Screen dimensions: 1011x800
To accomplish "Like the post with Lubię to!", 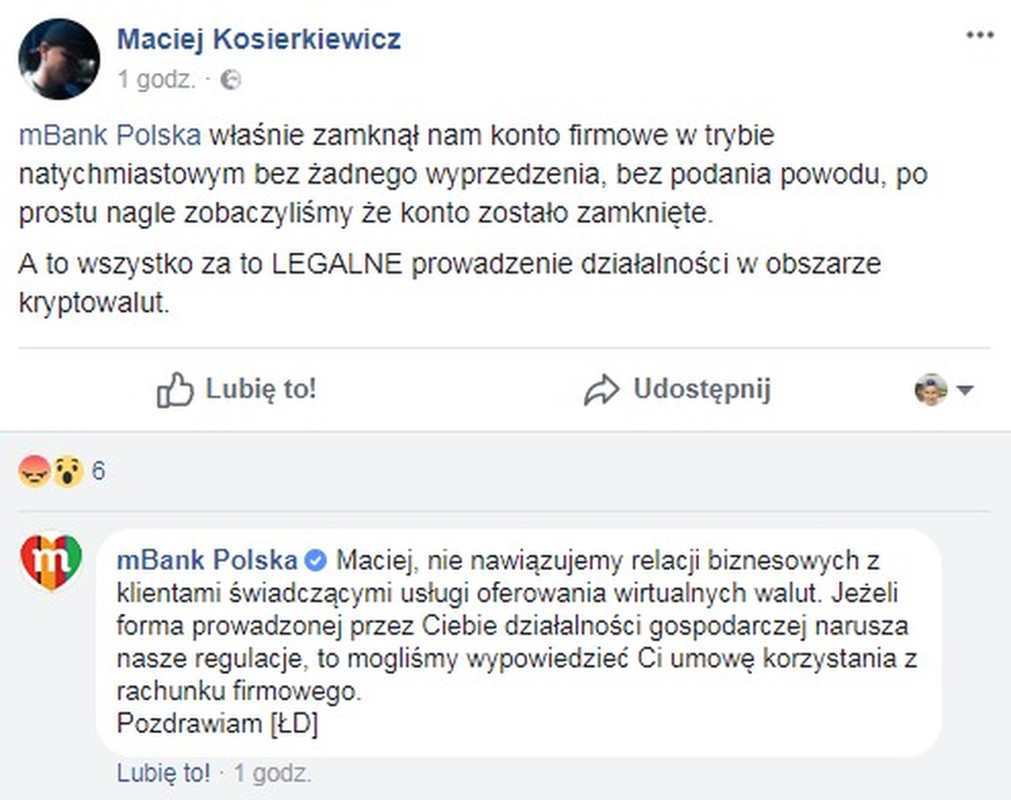I will point(263,390).
